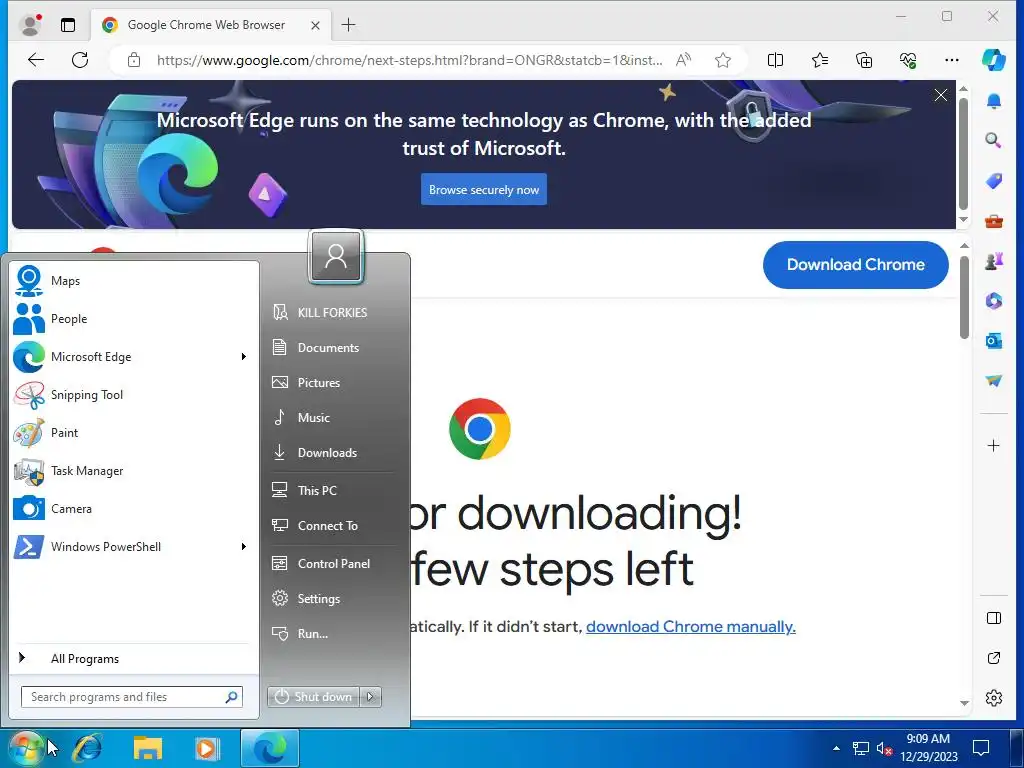Open sidebar settings gear
This screenshot has height=768, width=1024.
pos(994,698)
